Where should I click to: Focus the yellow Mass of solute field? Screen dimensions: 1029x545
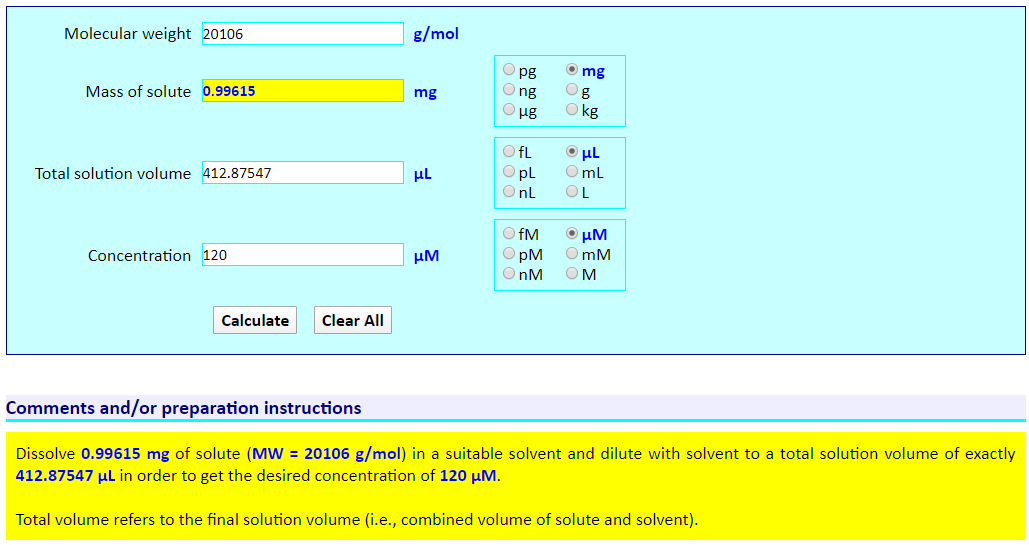click(x=303, y=91)
